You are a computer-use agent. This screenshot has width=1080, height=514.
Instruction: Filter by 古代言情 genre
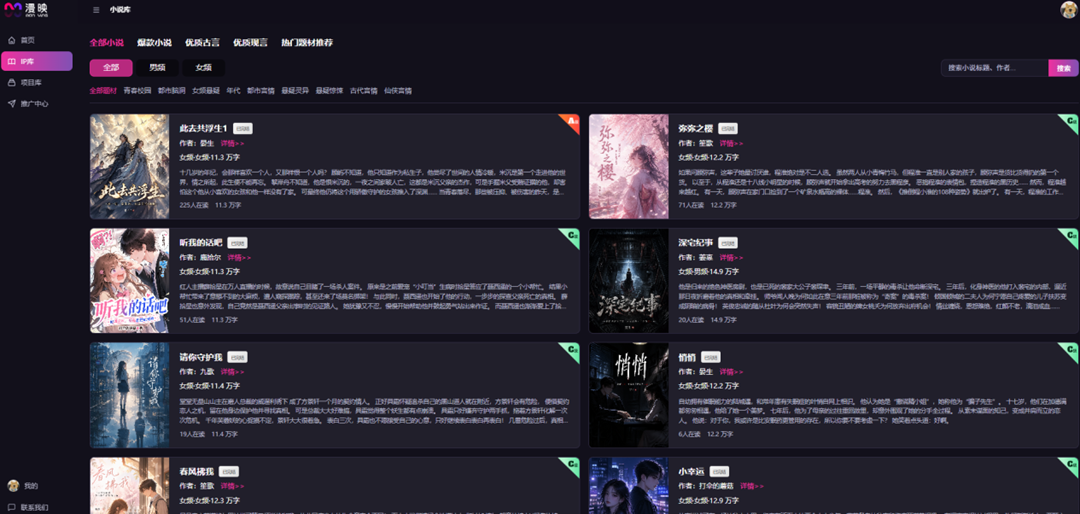click(364, 90)
